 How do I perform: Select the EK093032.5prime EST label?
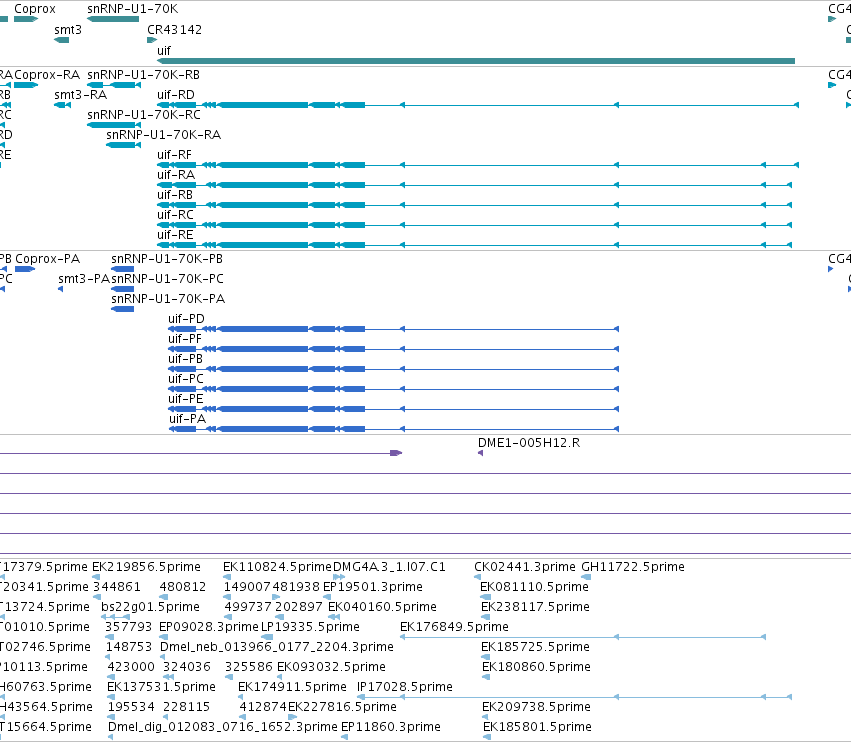[x=332, y=667]
